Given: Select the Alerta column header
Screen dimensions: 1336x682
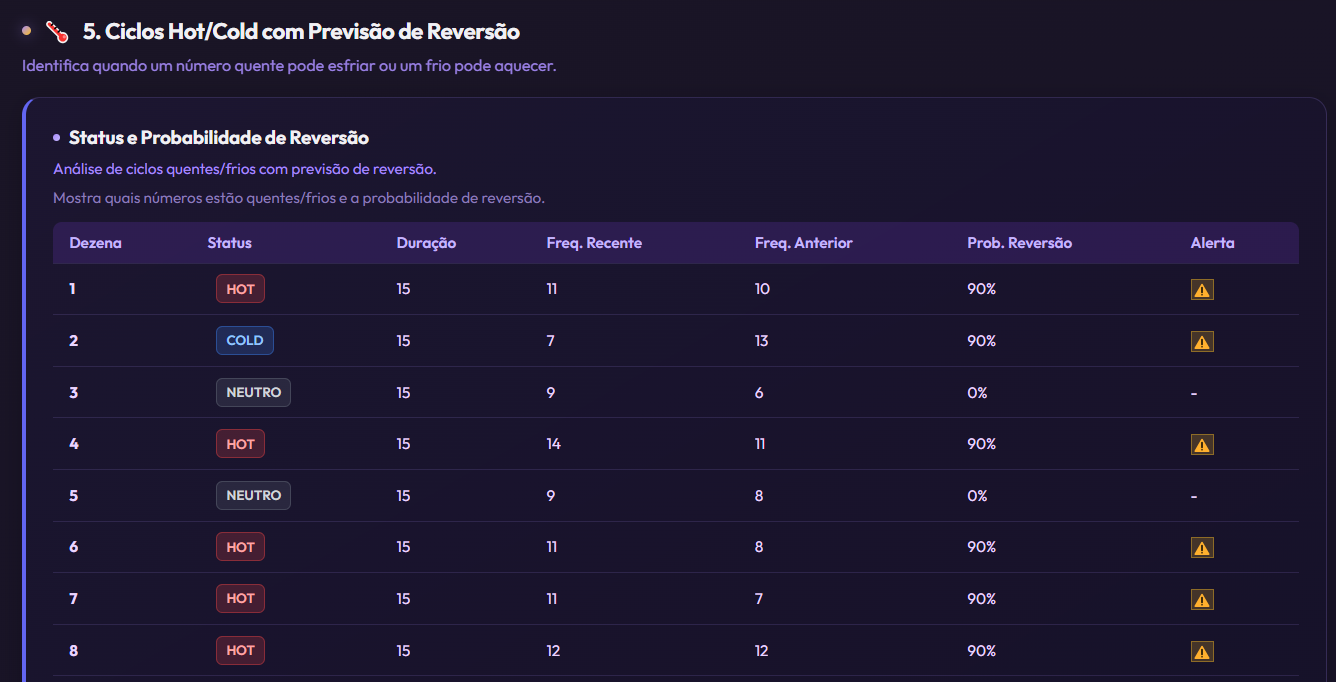Looking at the screenshot, I should (1211, 242).
